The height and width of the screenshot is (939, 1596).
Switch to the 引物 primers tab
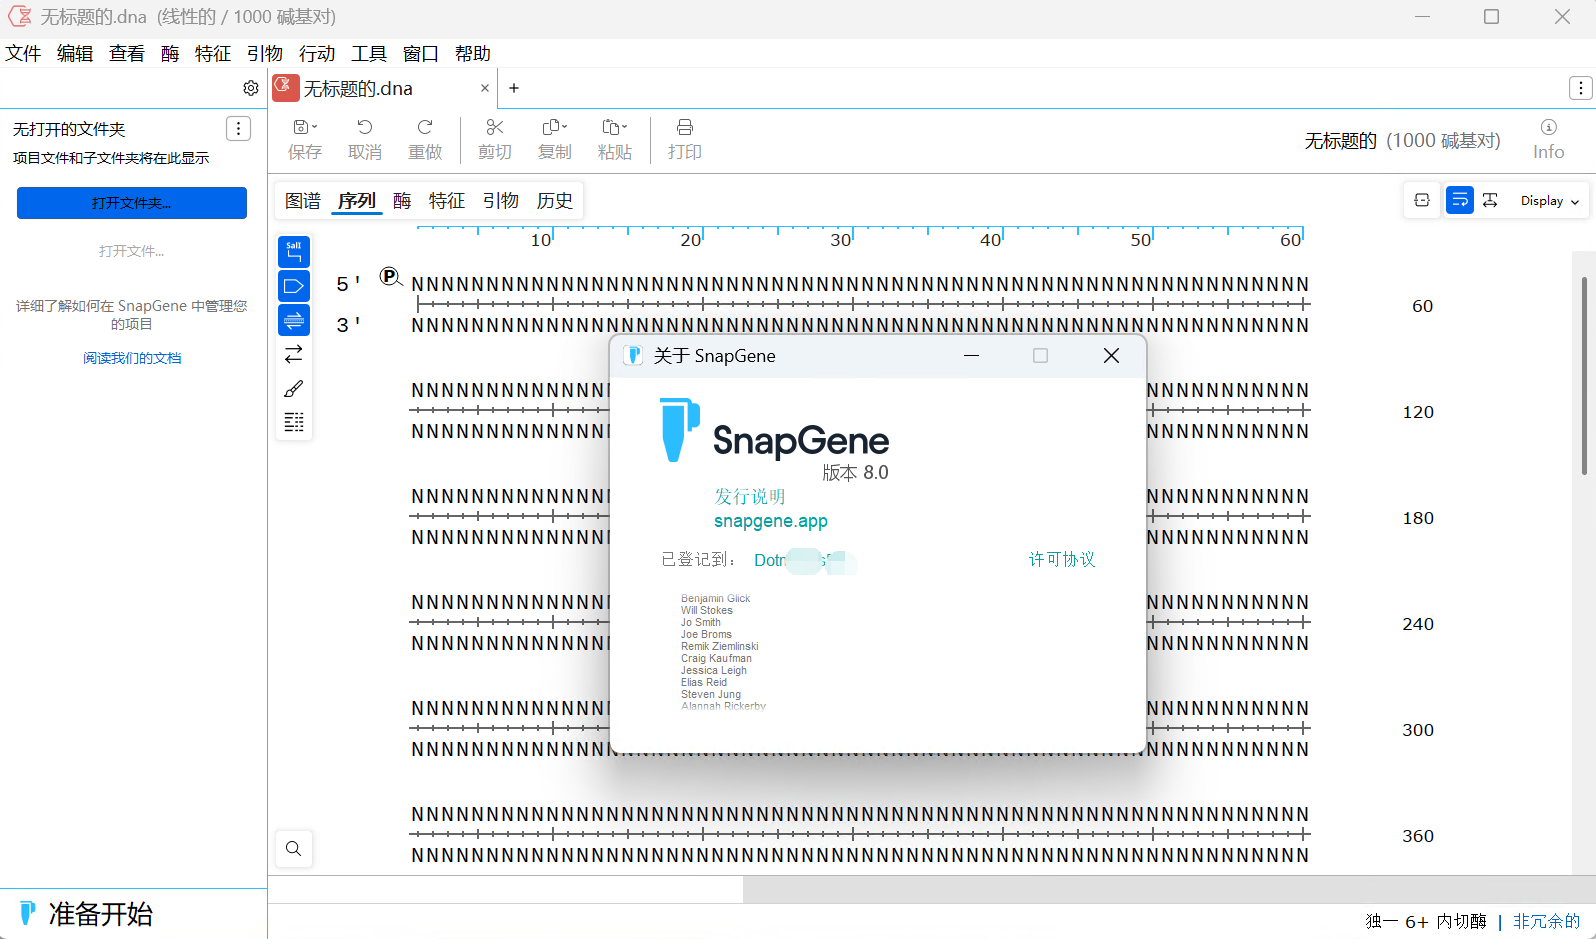[501, 201]
